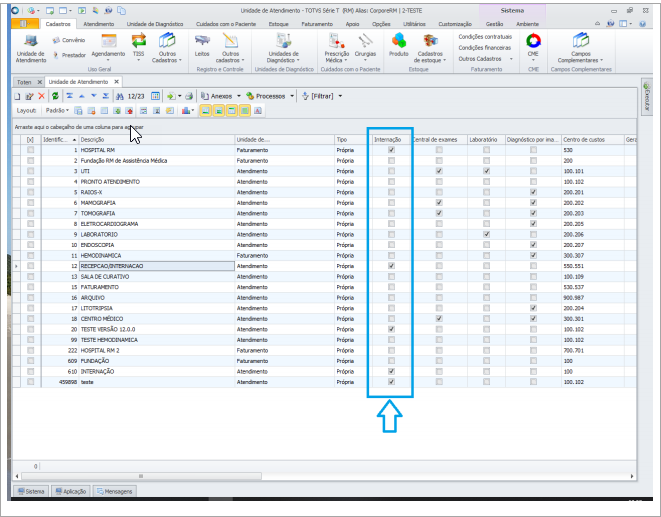
Task: Switch to the Faturamento ribbon tab
Action: coord(317,24)
